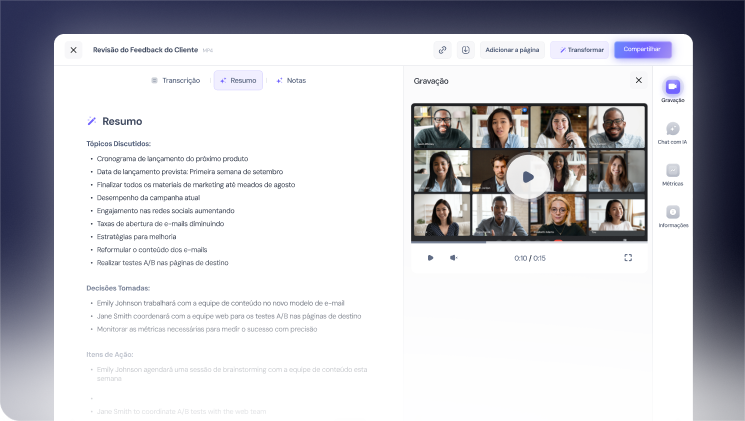Image resolution: width=745 pixels, height=421 pixels.
Task: Click 'Engajamento nas redes sociais aumentando'
Action: click(x=165, y=210)
